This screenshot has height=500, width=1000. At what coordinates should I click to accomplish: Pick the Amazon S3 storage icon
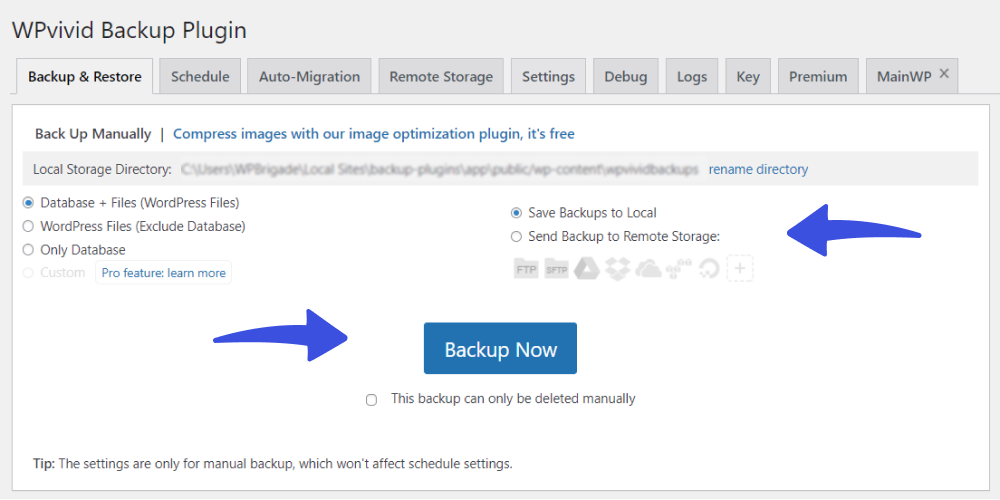679,269
